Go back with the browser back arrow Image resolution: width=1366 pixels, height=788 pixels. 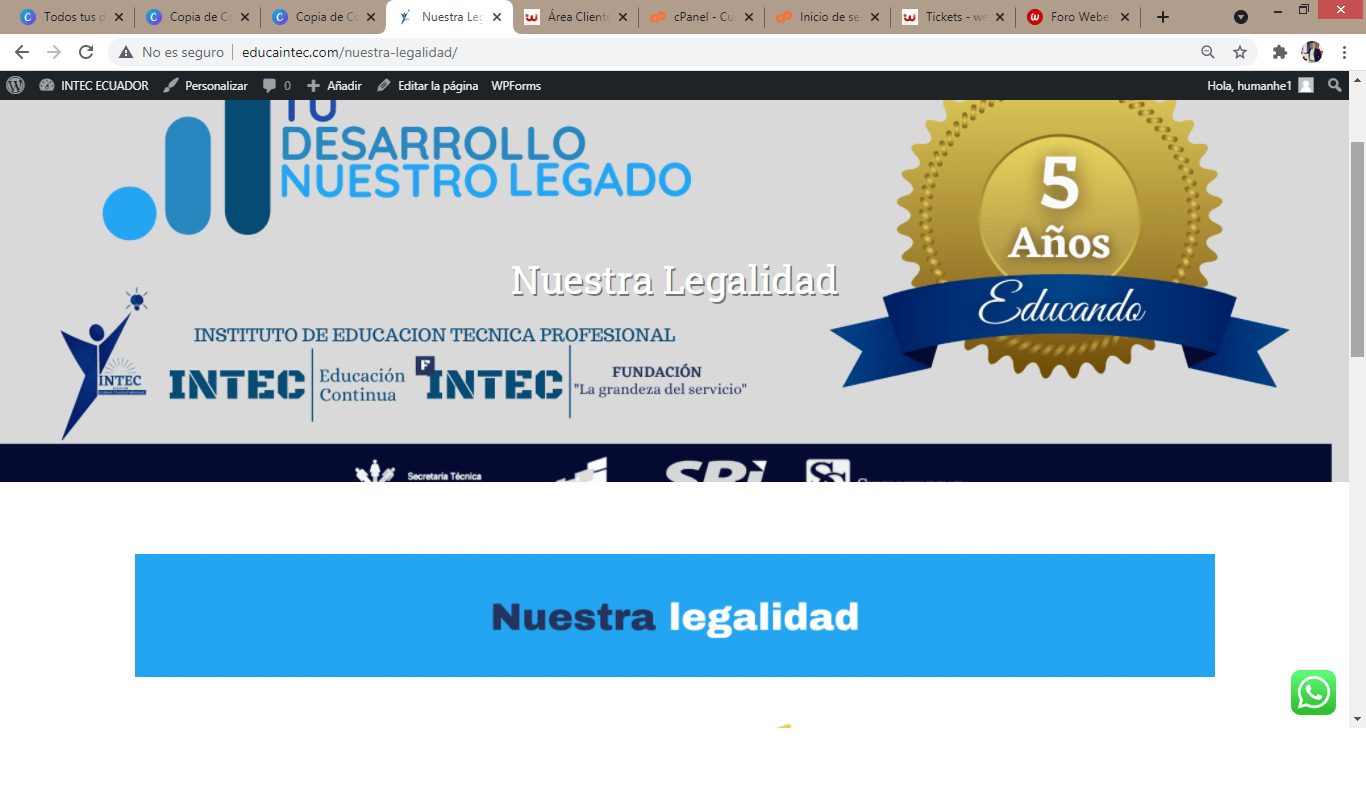[x=22, y=52]
